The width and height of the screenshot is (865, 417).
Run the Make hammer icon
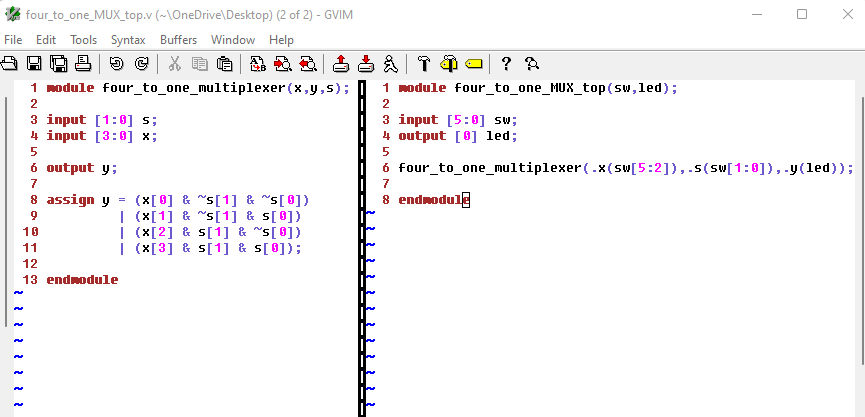pyautogui.click(x=424, y=64)
